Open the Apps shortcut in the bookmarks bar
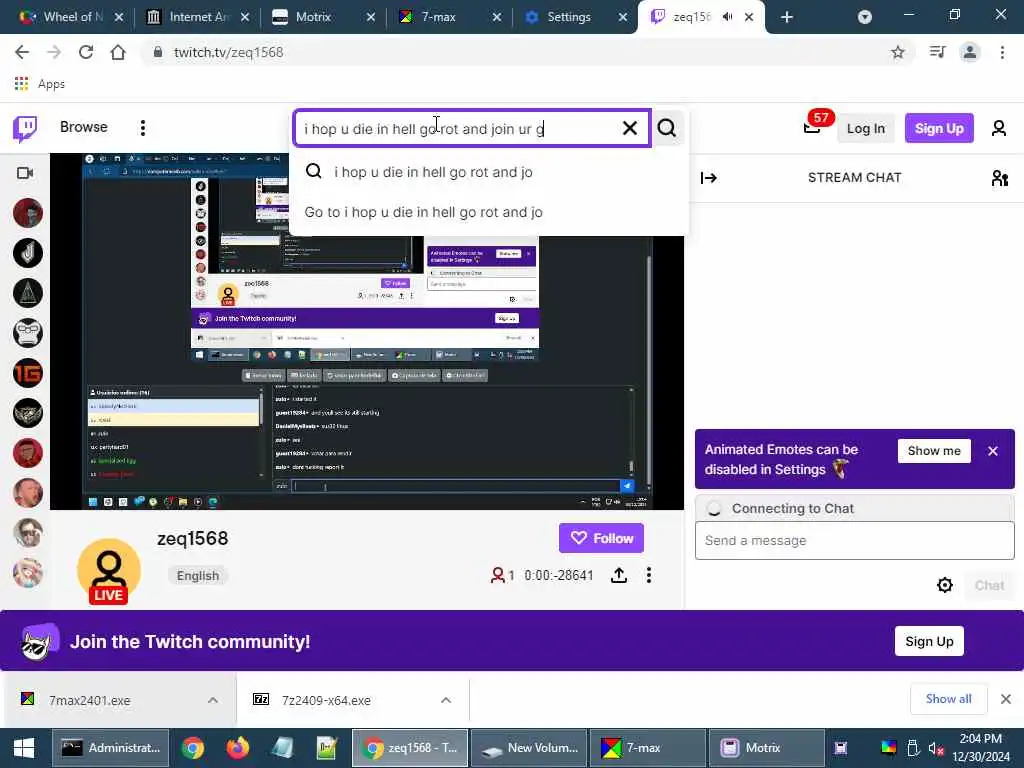The image size is (1024, 768). [40, 84]
